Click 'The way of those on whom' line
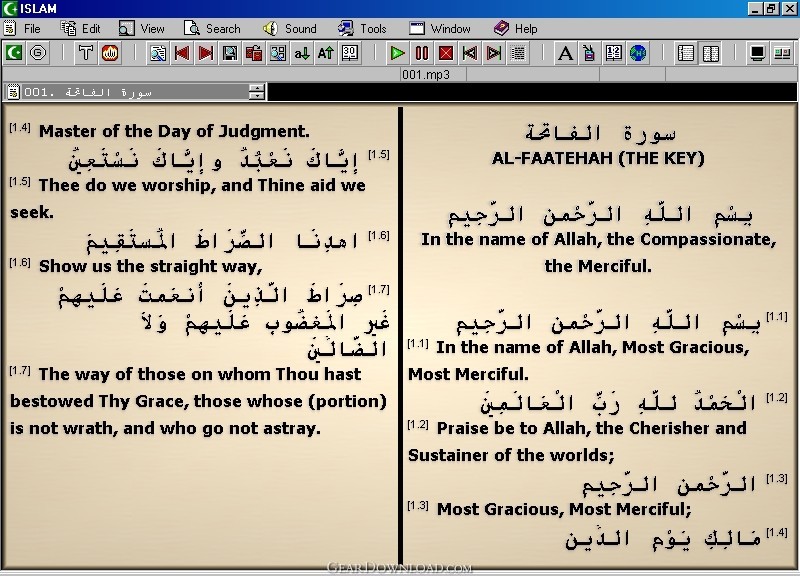Screen dimensions: 800x576 [200, 374]
